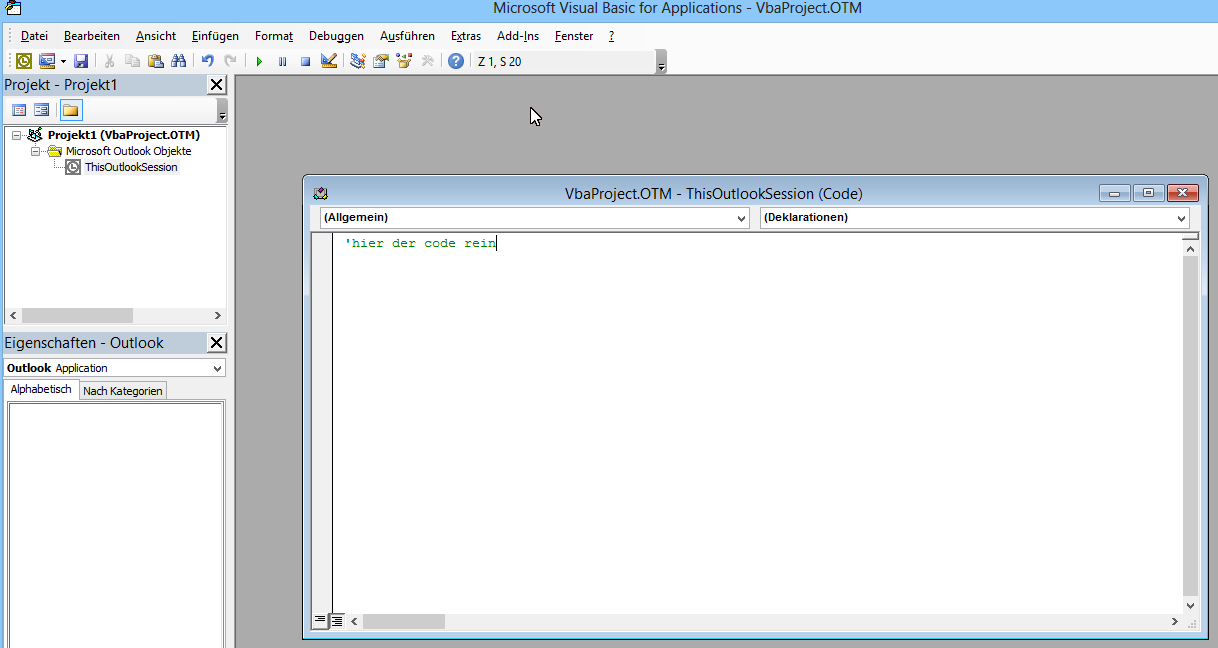1218x648 pixels.
Task: Open the Properties Window toolbar icon
Action: (380, 61)
